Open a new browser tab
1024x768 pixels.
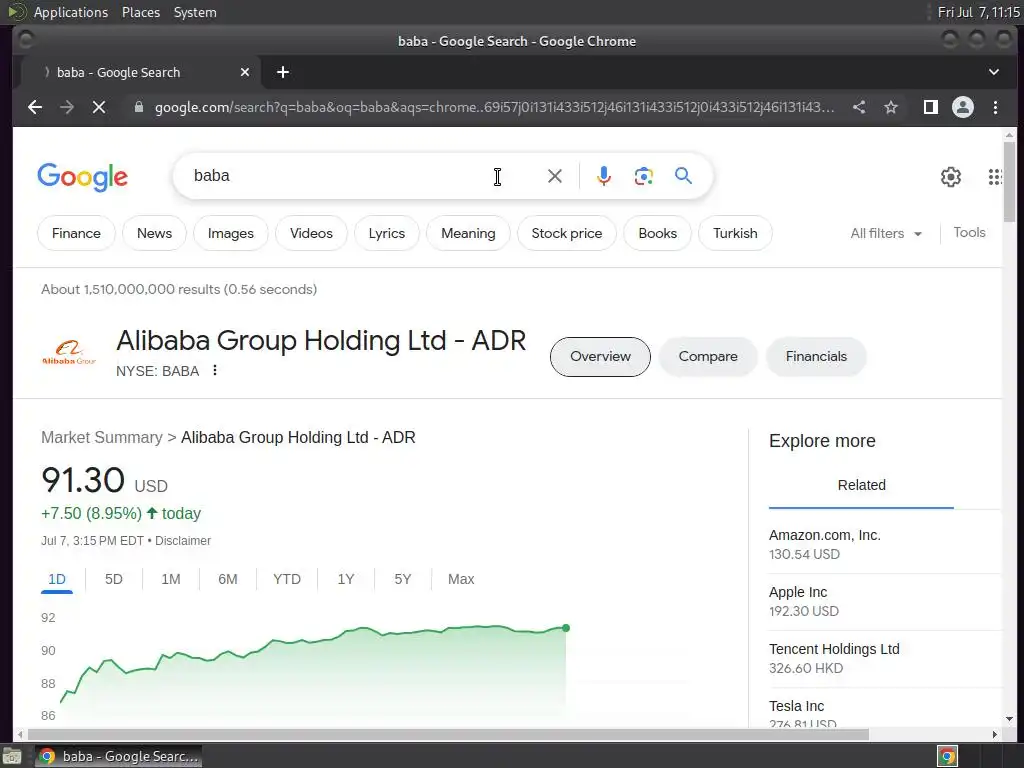click(283, 72)
